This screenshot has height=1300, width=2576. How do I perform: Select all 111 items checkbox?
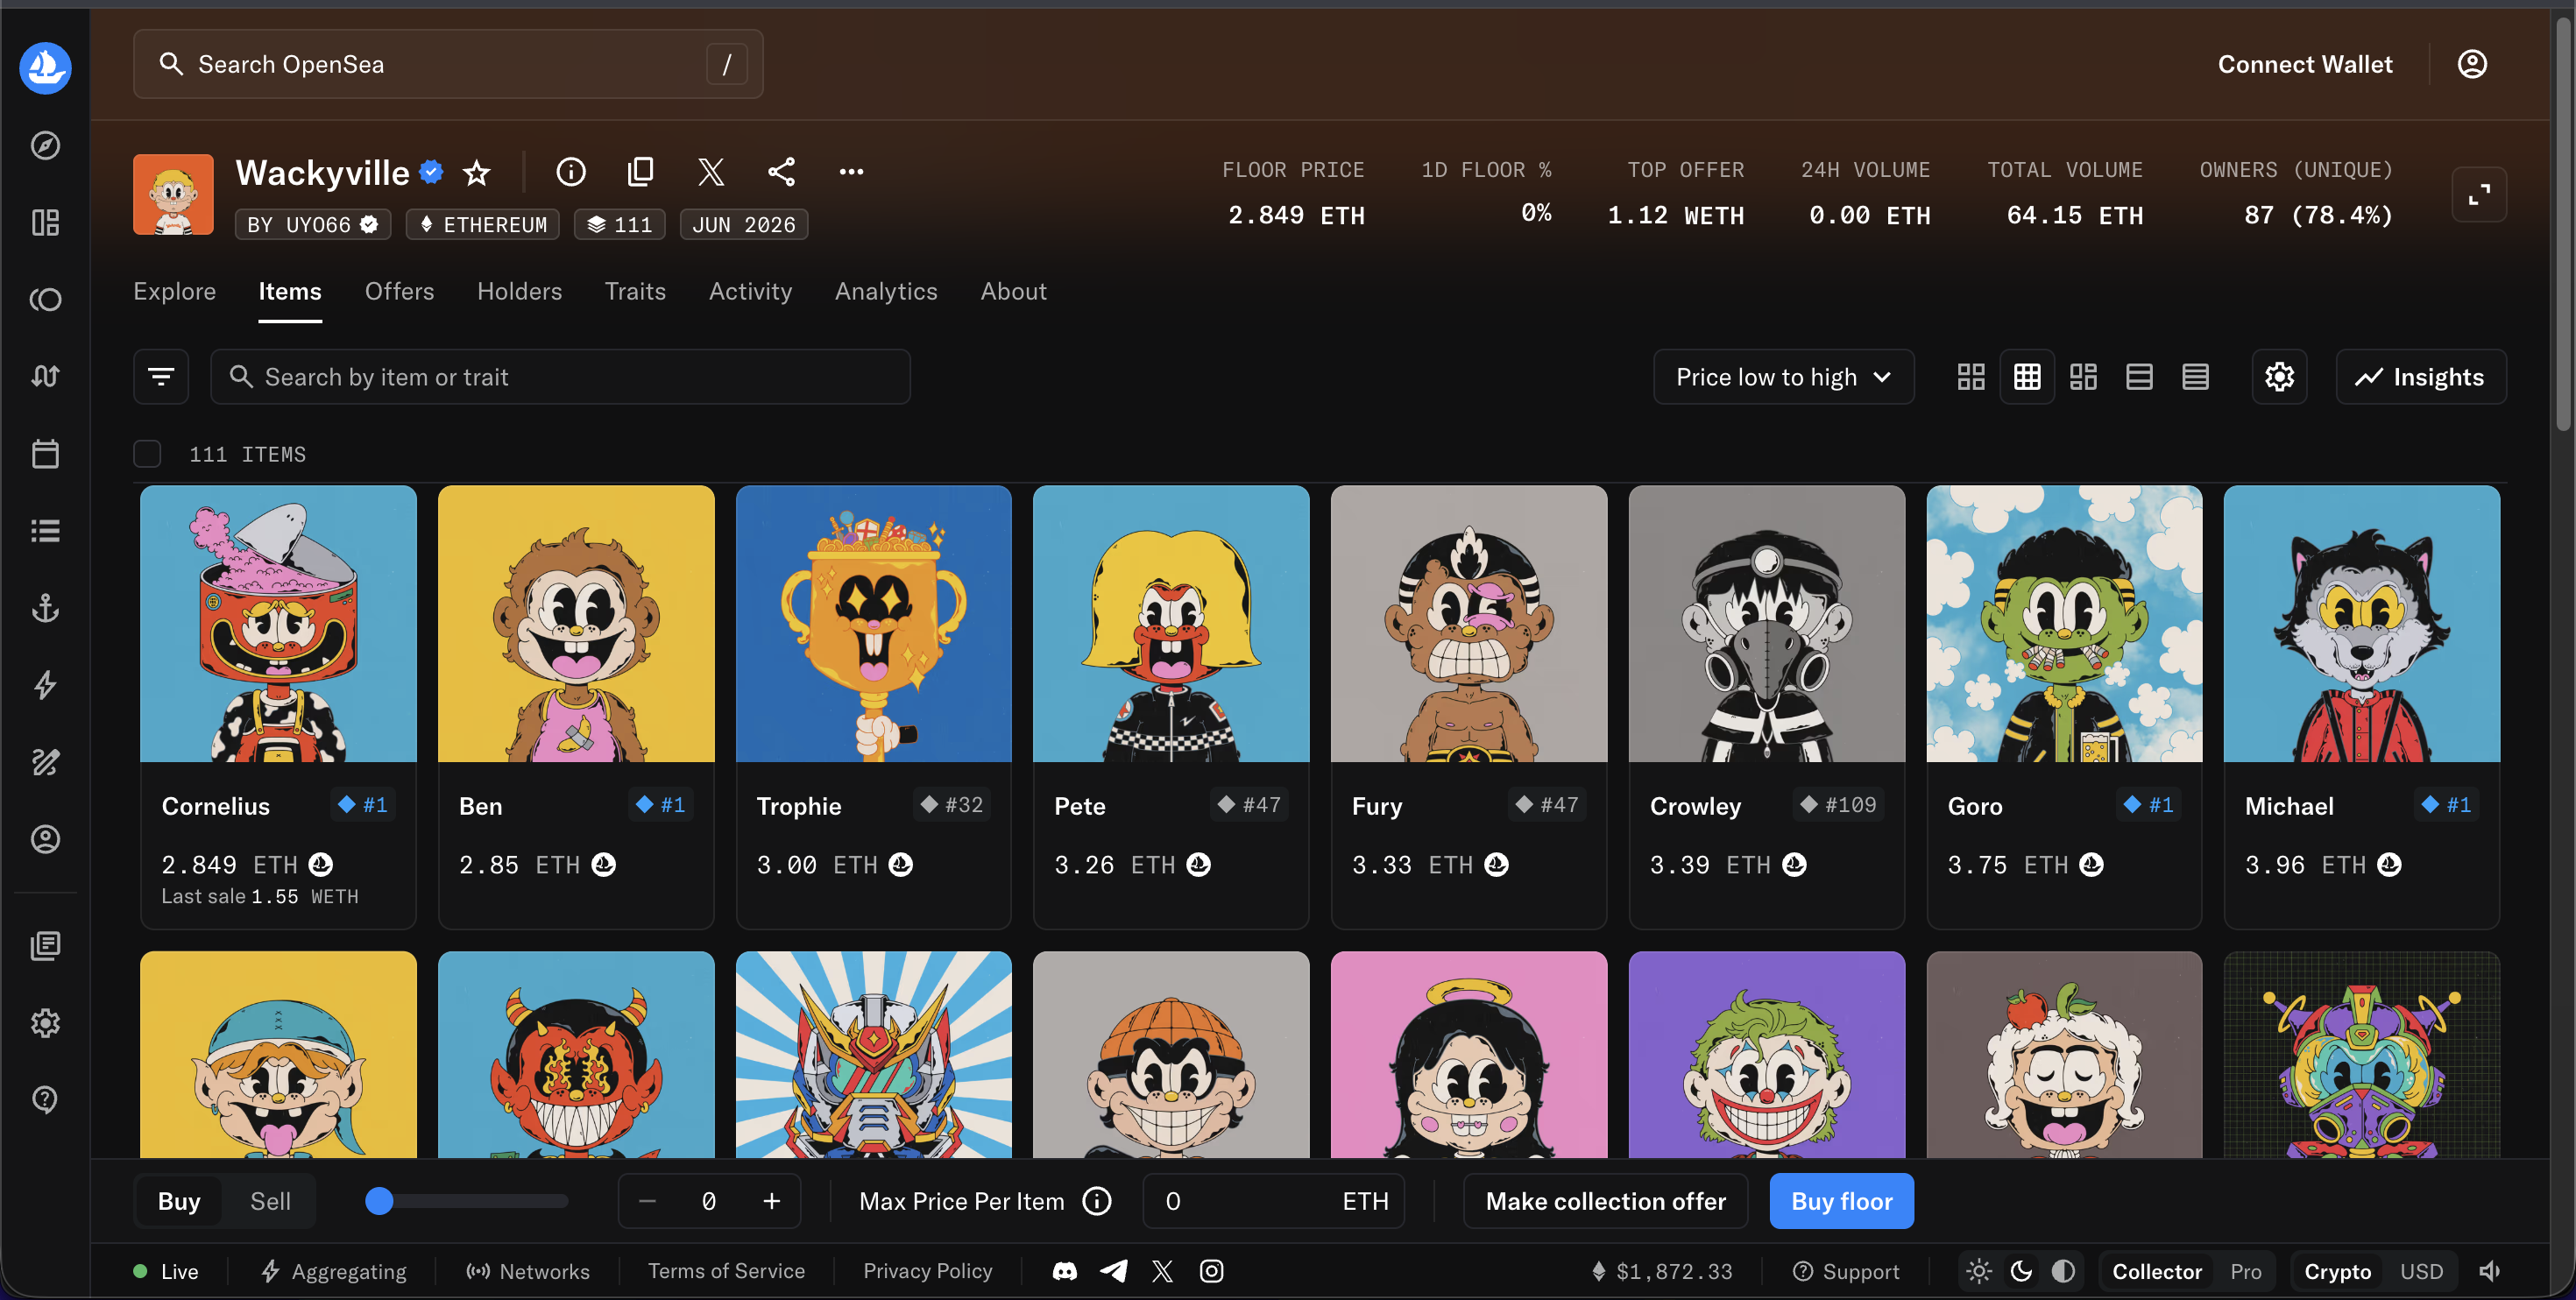(x=147, y=454)
